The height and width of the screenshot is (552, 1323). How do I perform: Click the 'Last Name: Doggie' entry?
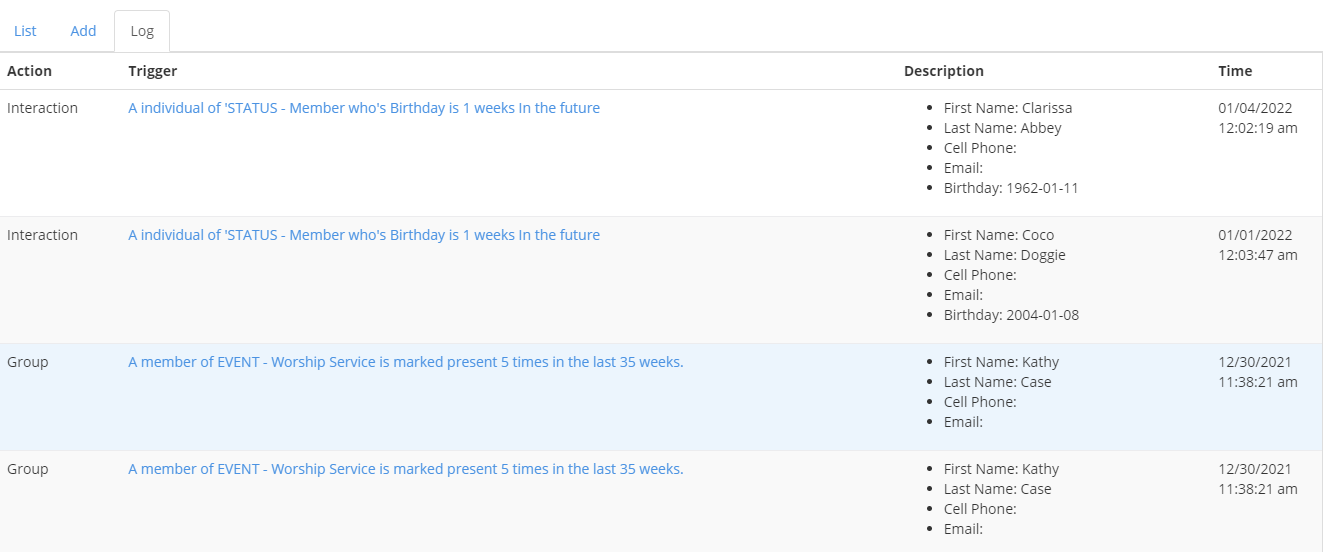pos(1004,255)
